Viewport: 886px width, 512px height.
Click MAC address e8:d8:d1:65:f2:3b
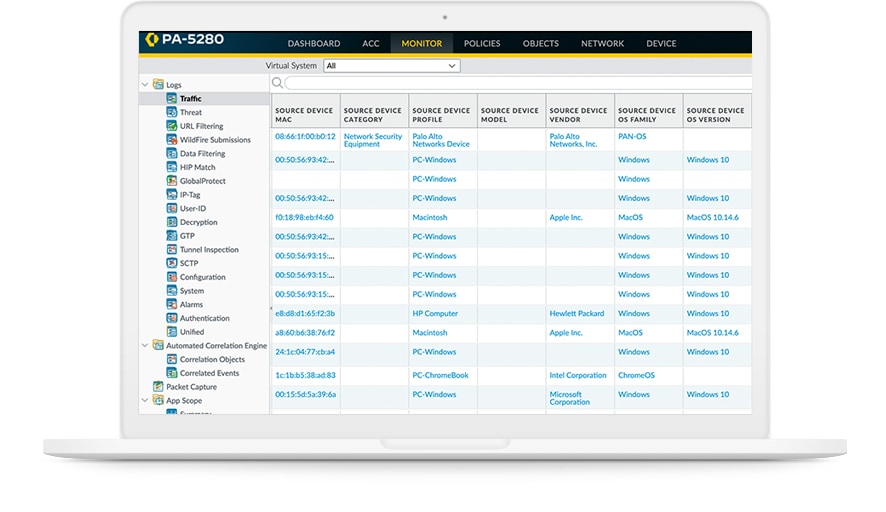[x=305, y=313]
